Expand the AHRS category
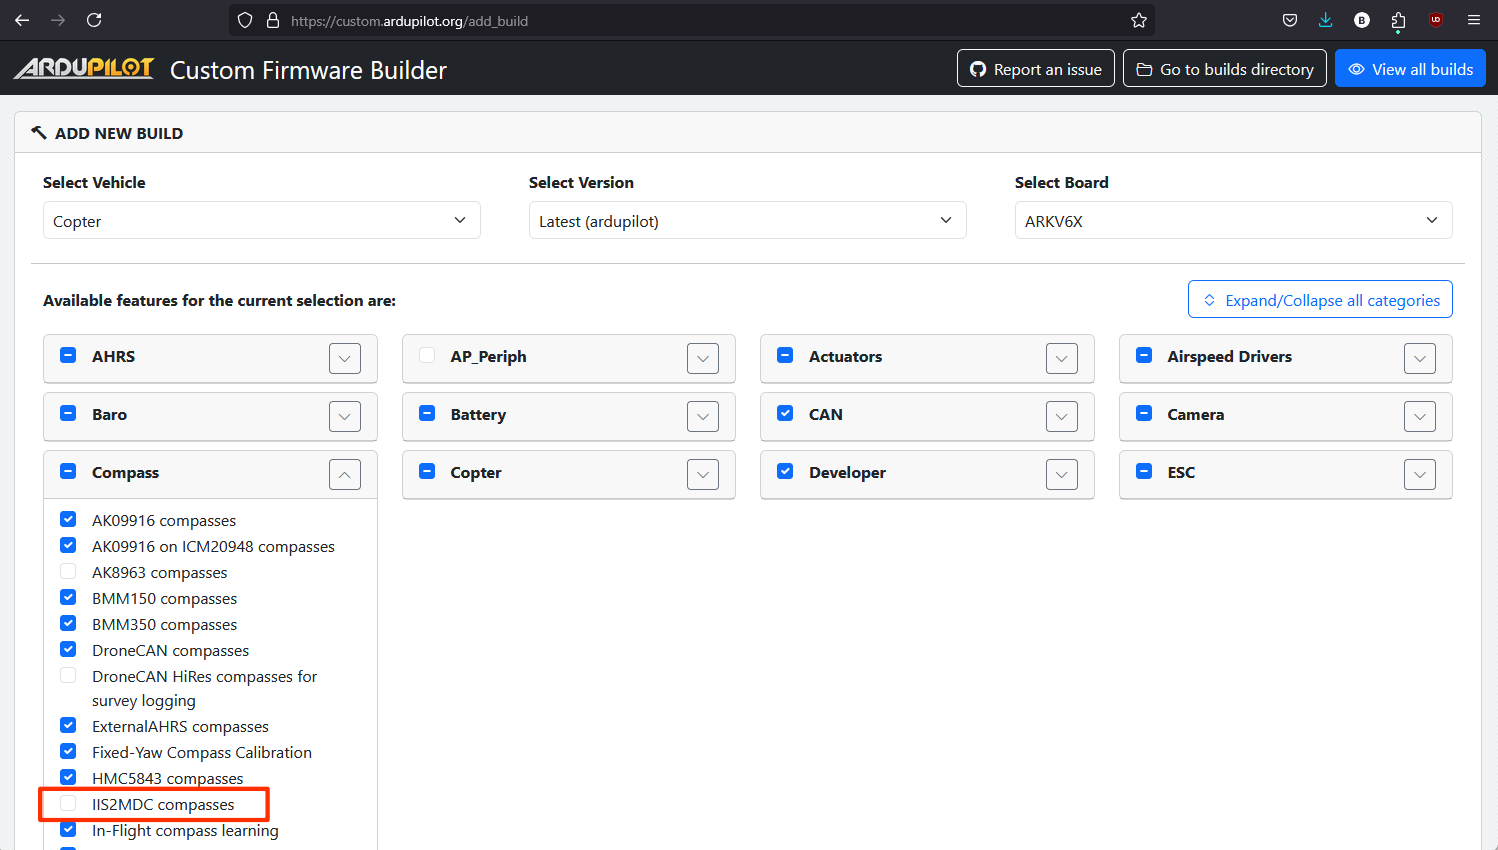 point(345,358)
